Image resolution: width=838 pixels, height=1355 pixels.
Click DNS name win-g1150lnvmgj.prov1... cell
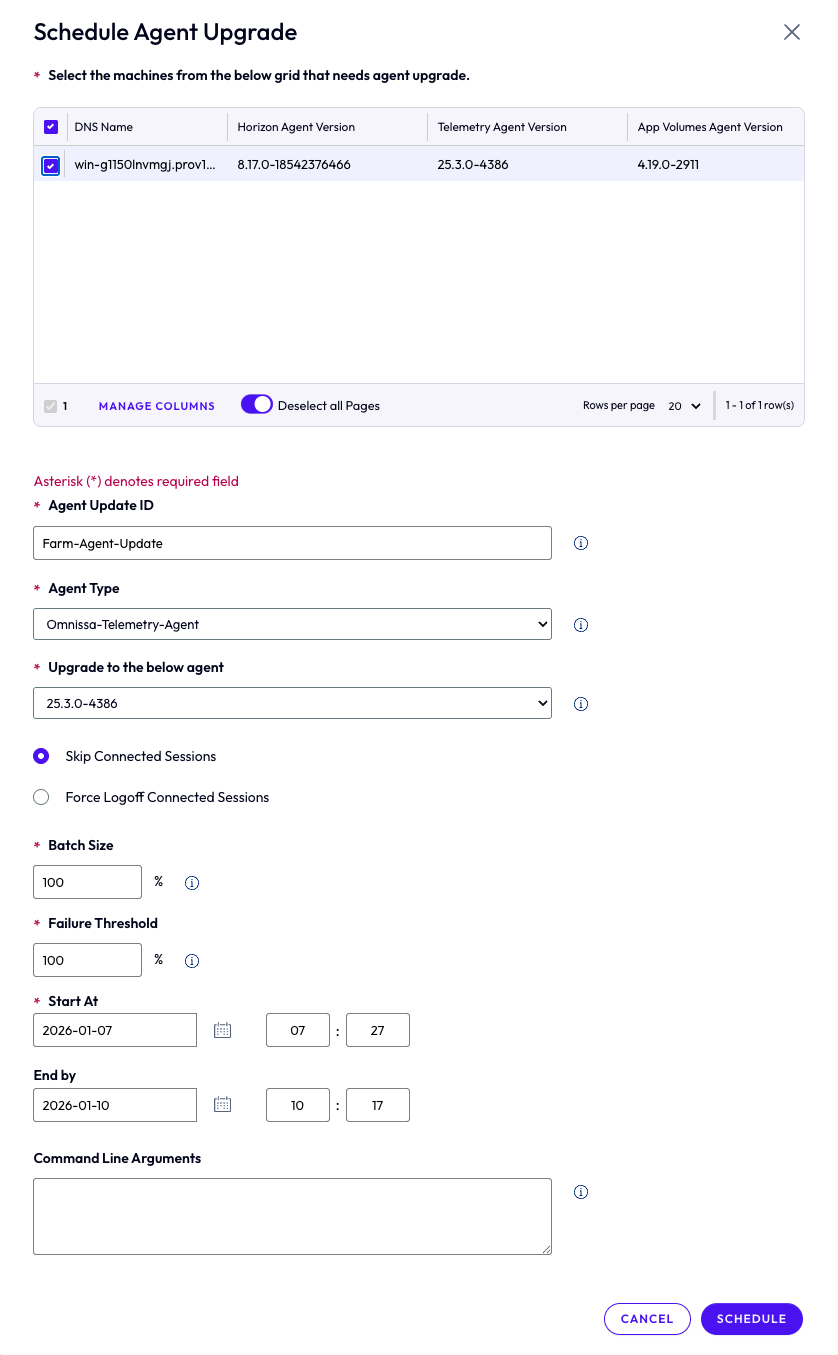tap(145, 164)
